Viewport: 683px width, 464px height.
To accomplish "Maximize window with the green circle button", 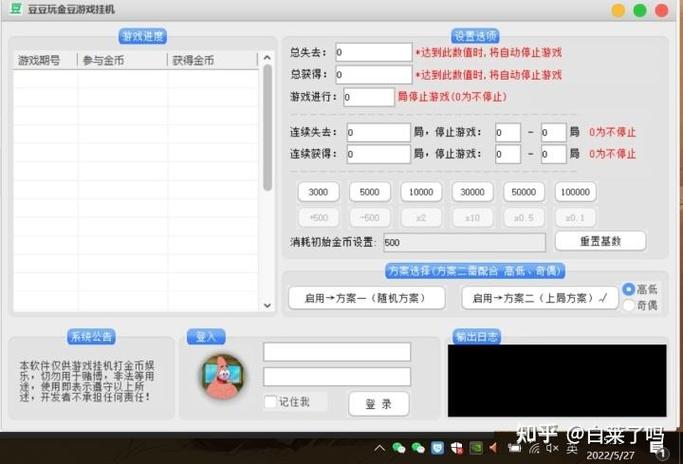I will point(639,10).
